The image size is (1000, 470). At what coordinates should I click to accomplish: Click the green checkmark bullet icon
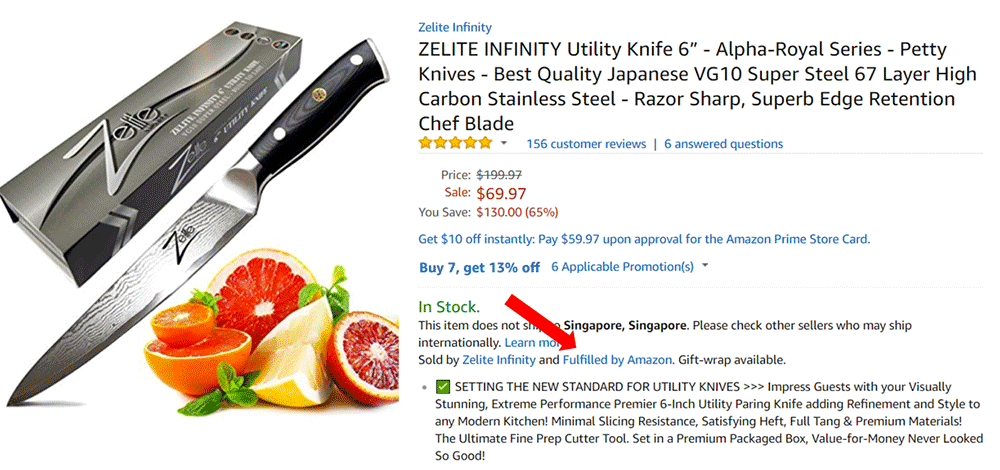(x=443, y=387)
